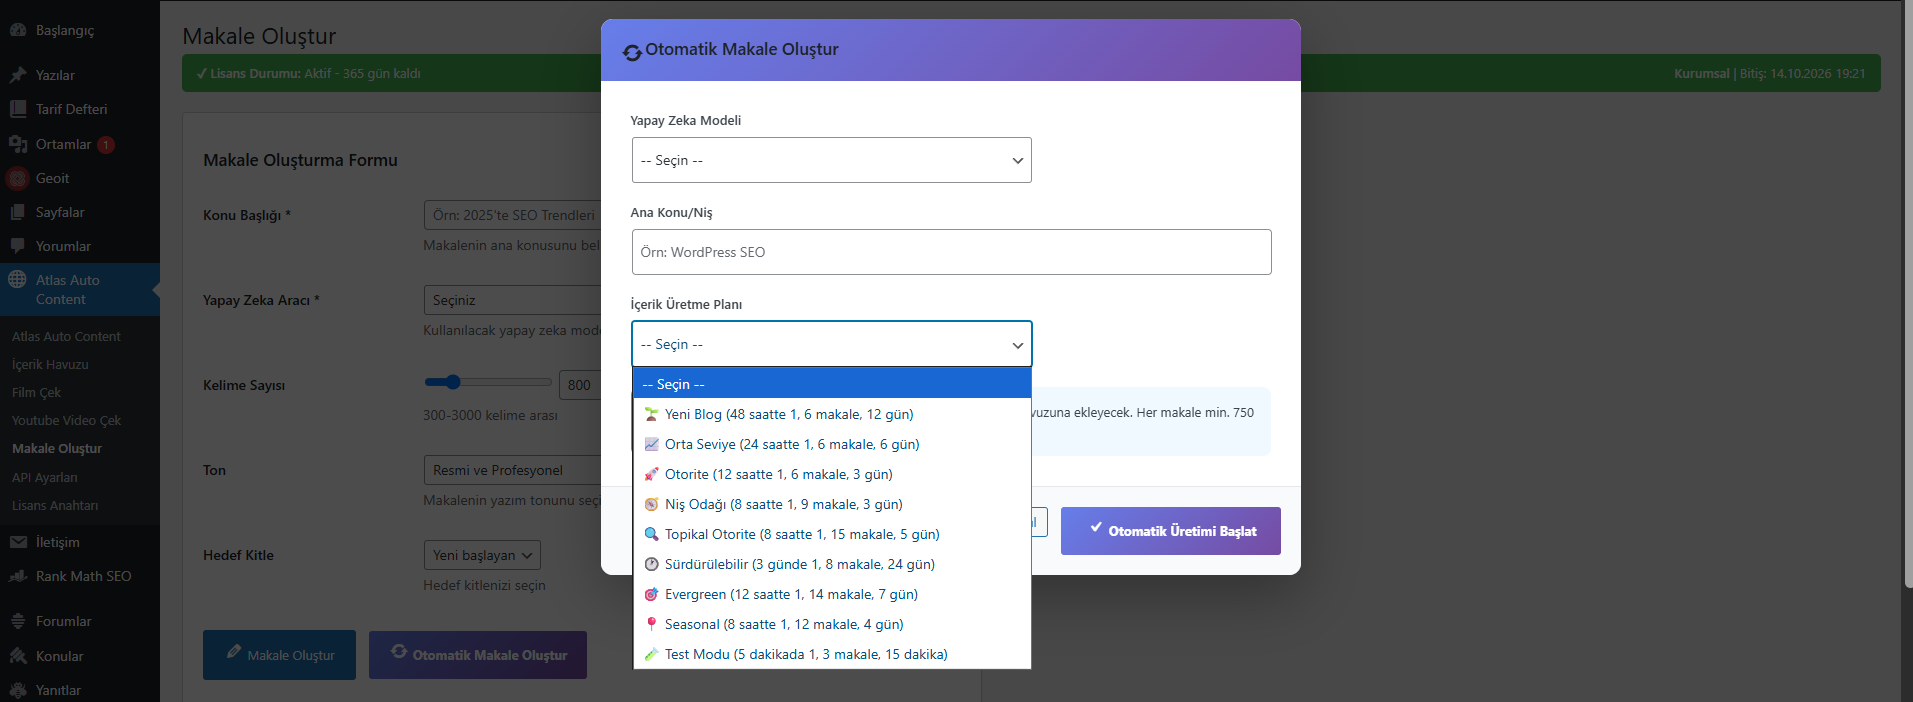The height and width of the screenshot is (702, 1913).
Task: Click the Başlangıç dashboard icon
Action: 18,30
